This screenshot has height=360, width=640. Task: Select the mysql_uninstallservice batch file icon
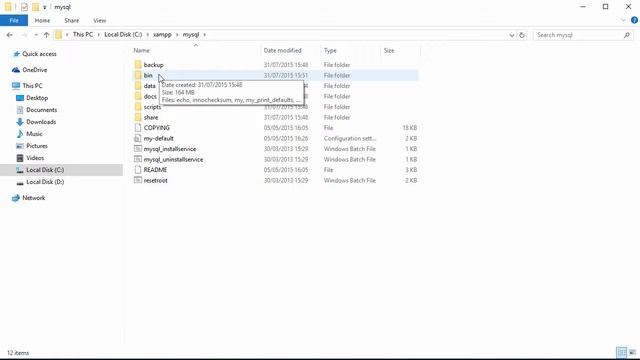[x=138, y=159]
